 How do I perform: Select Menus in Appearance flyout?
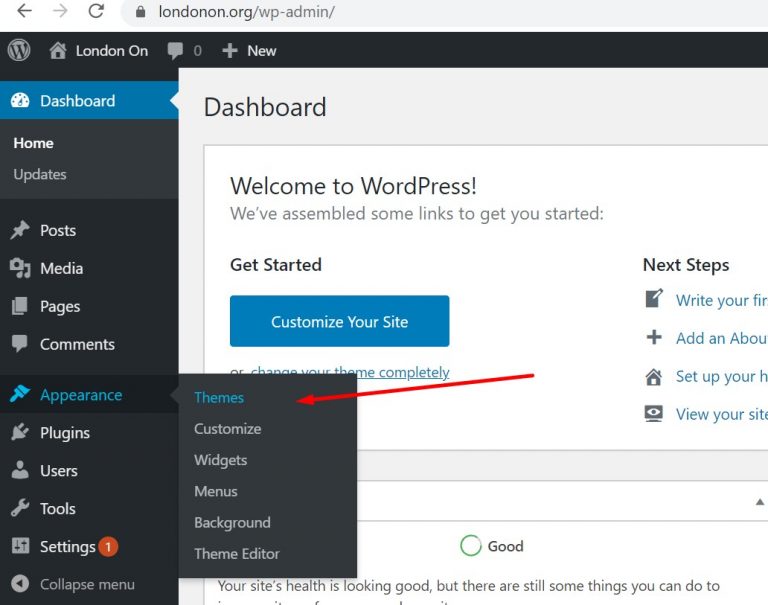[216, 491]
